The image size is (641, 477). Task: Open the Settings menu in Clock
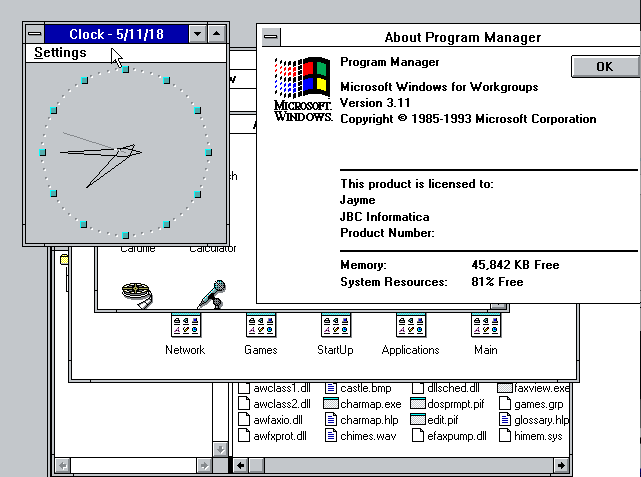[x=60, y=53]
